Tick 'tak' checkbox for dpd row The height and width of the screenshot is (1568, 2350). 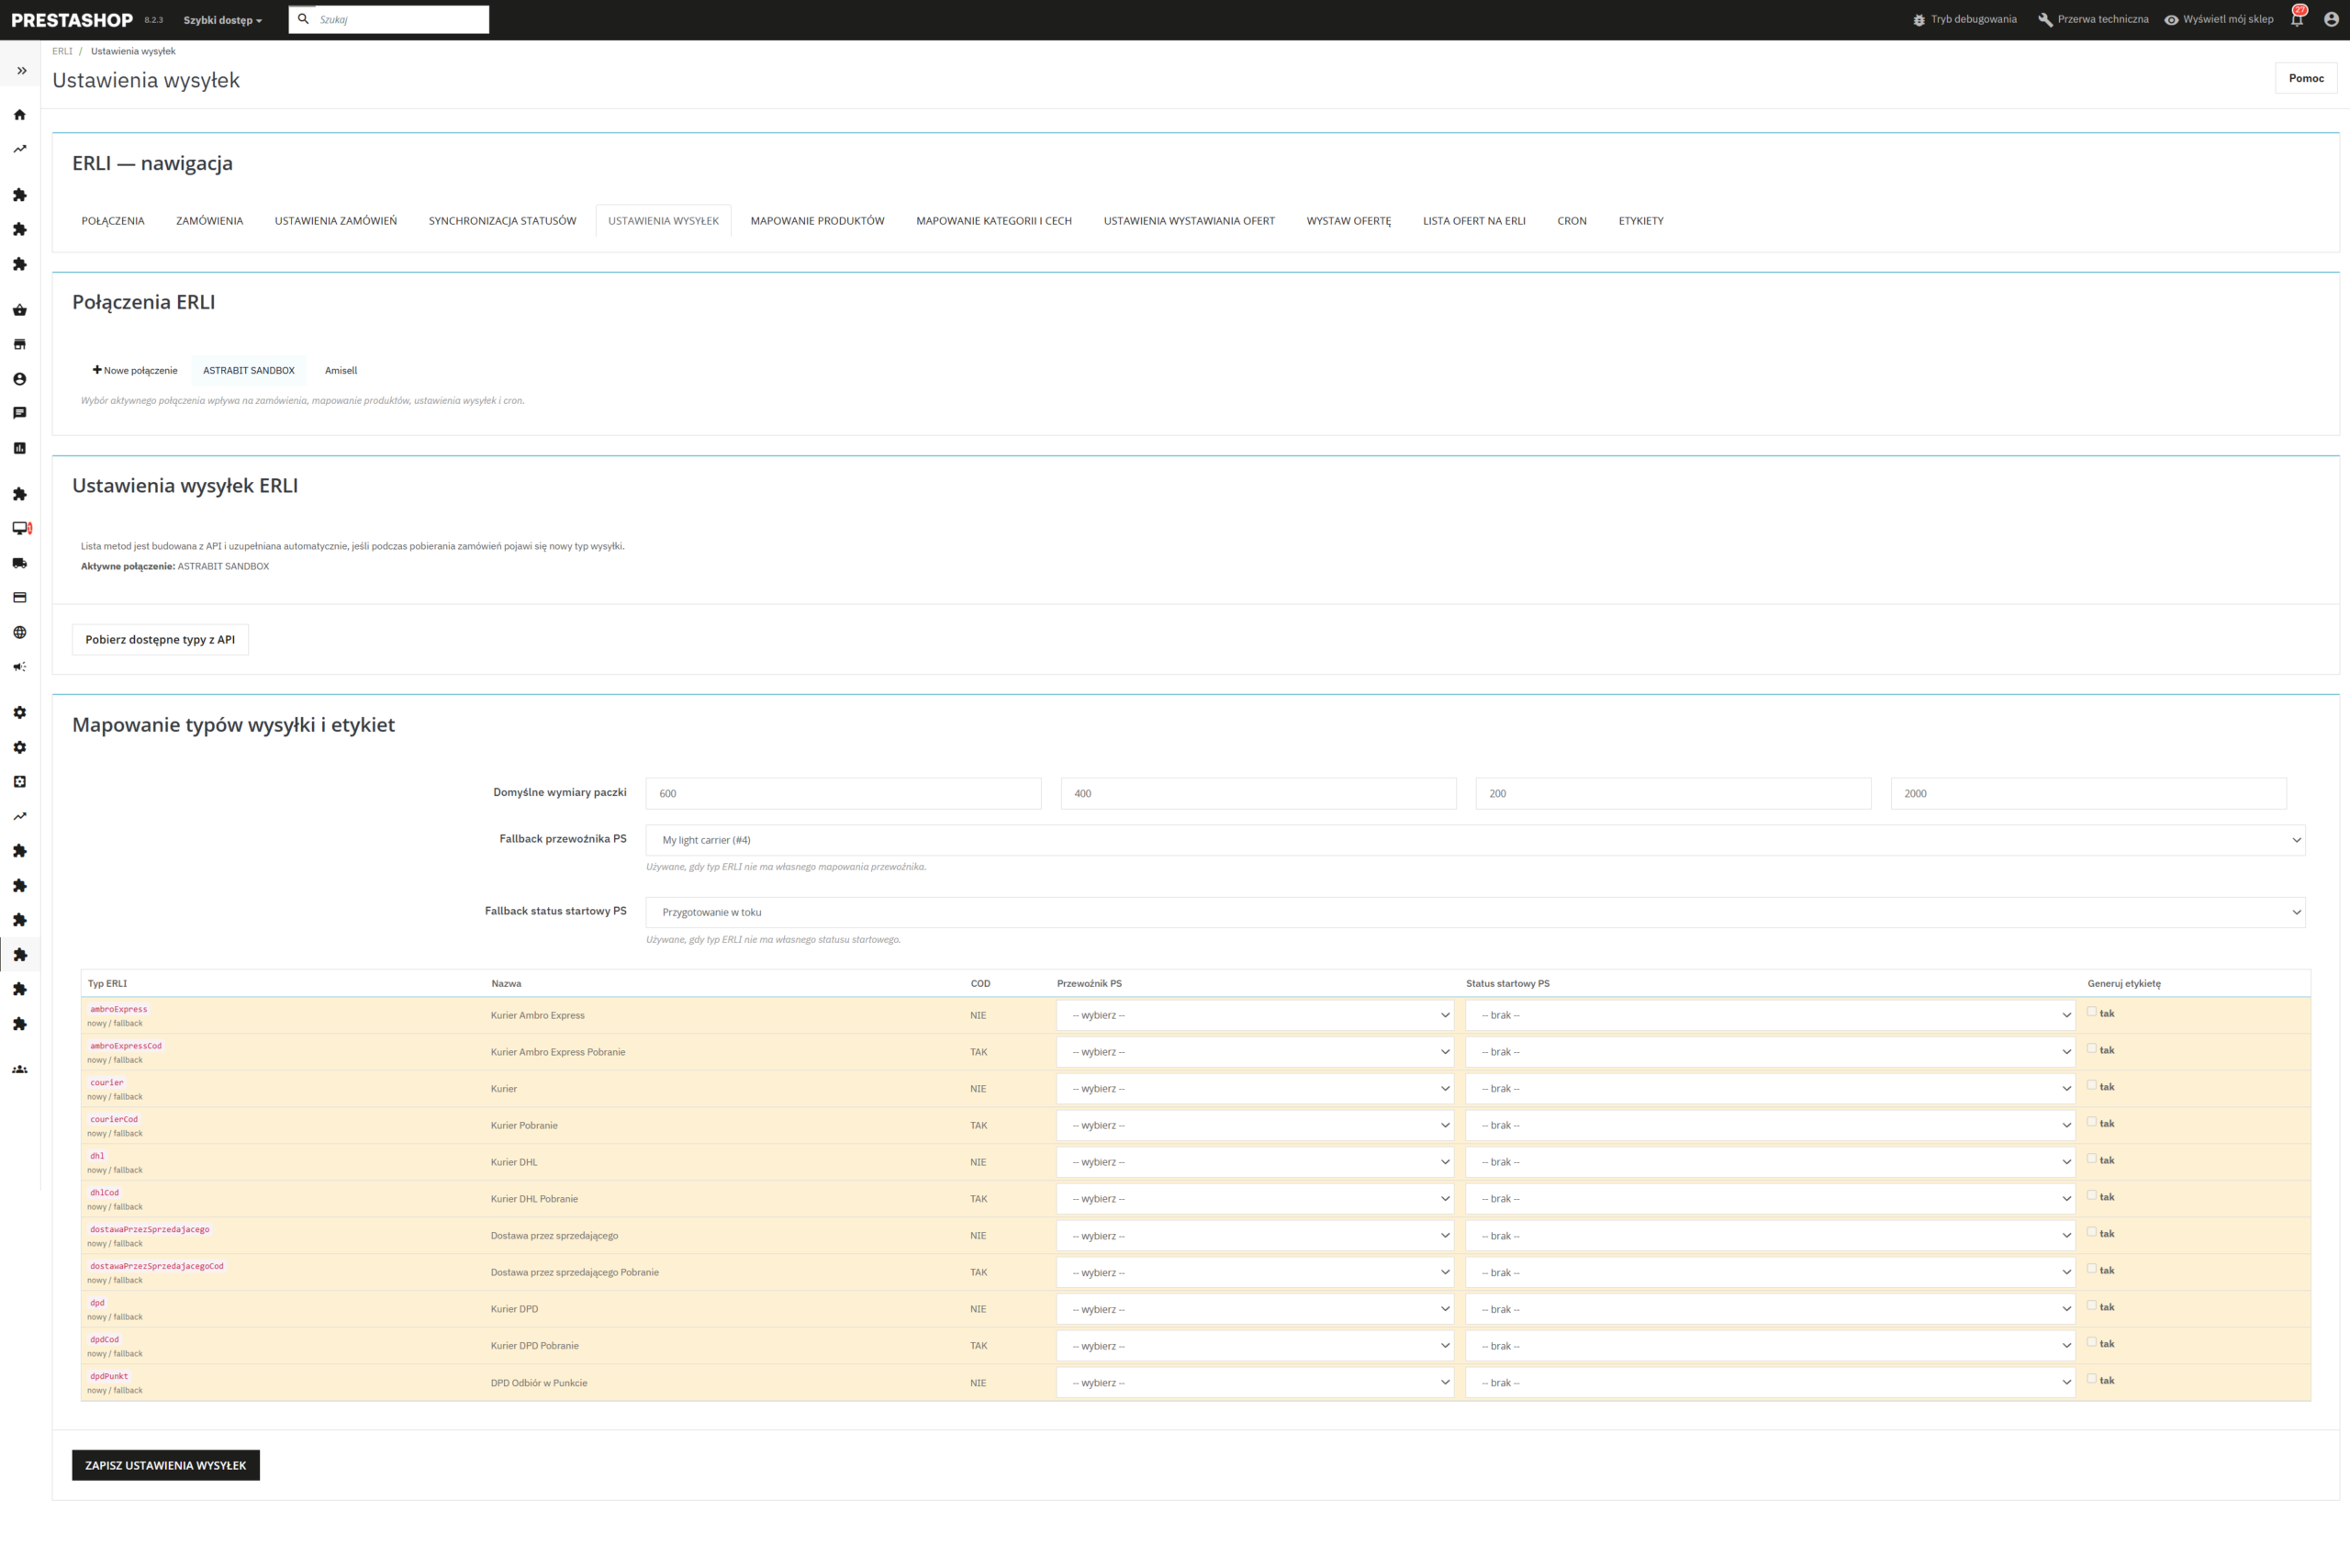coord(2091,1306)
